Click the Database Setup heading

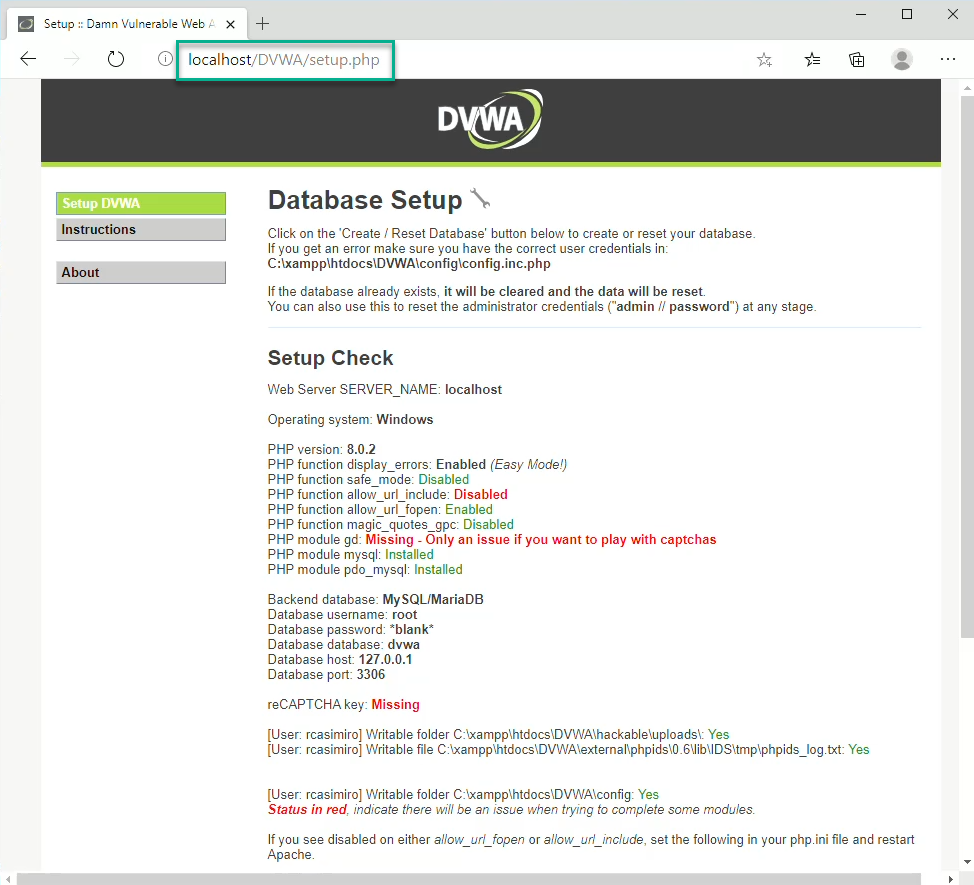pyautogui.click(x=365, y=200)
